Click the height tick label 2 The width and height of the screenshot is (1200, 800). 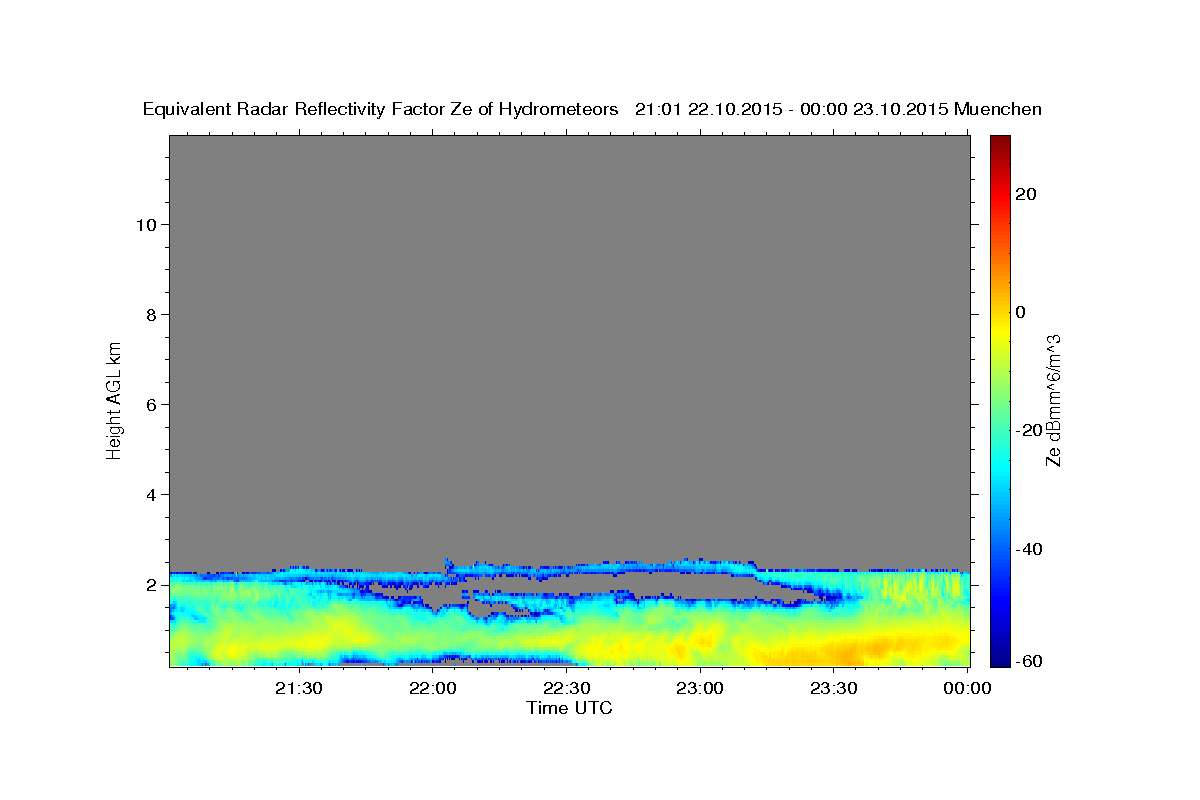pos(151,584)
